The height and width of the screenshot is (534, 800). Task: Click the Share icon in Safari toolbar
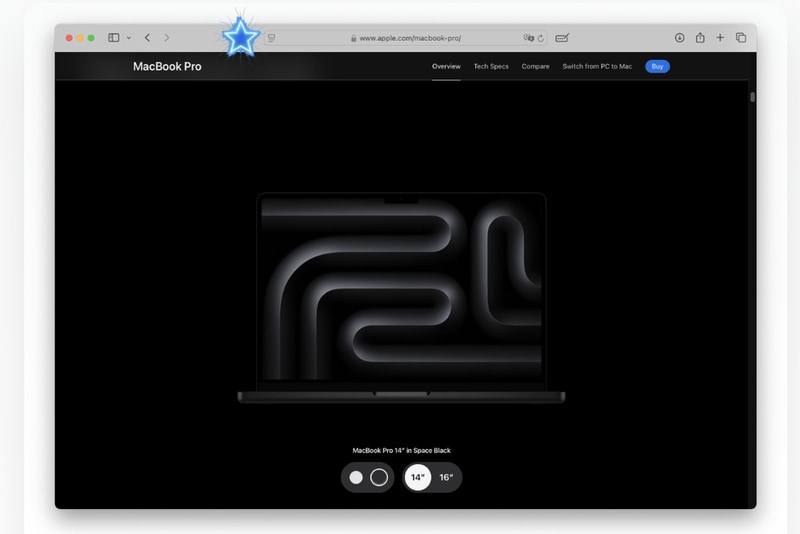click(x=700, y=38)
